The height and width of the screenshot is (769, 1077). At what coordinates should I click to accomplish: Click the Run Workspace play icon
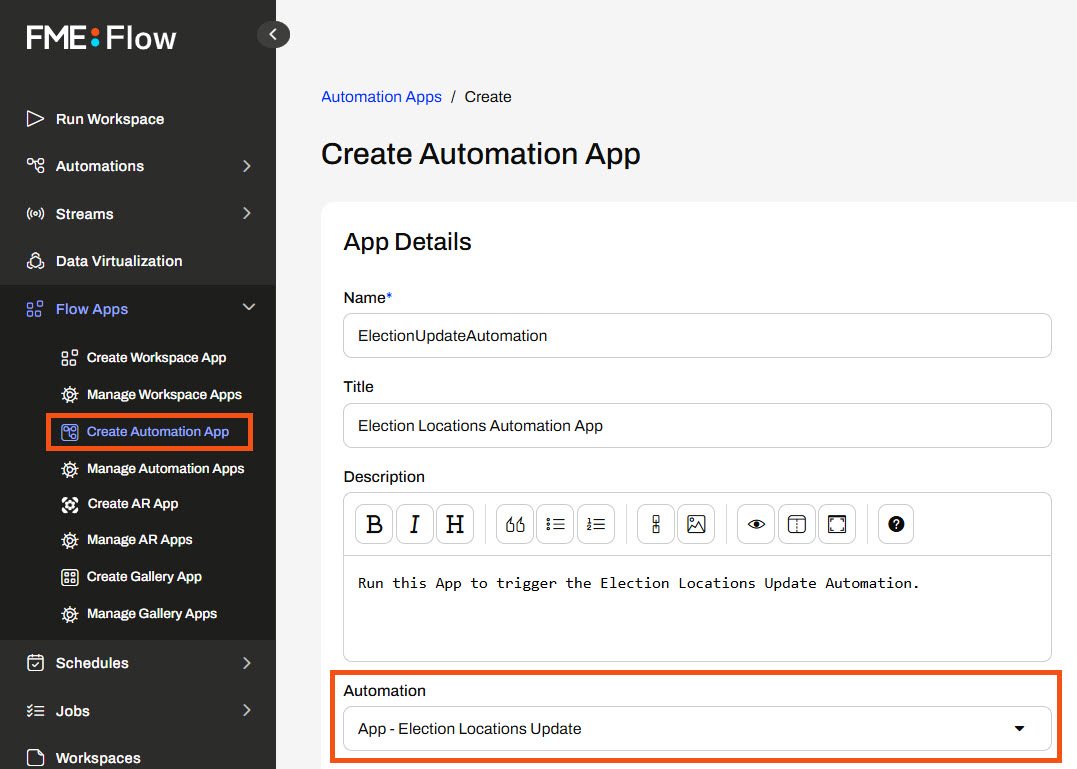click(35, 119)
